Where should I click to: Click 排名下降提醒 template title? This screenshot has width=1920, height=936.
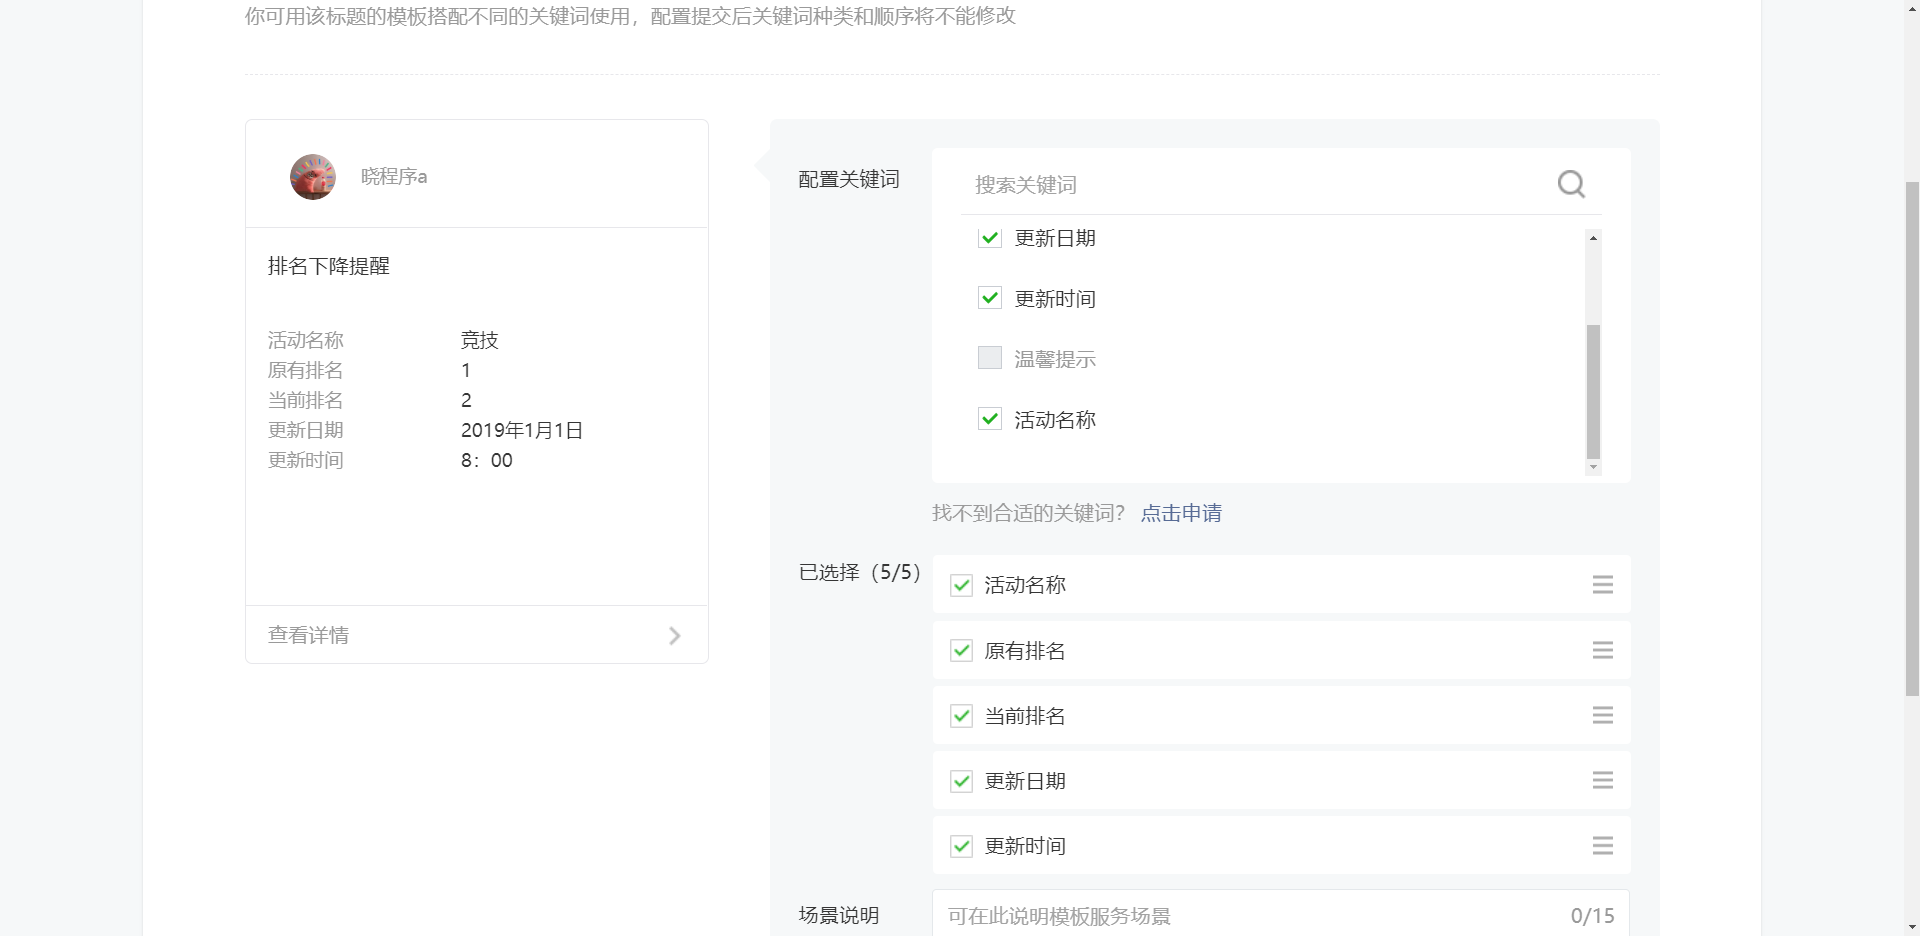tap(329, 266)
